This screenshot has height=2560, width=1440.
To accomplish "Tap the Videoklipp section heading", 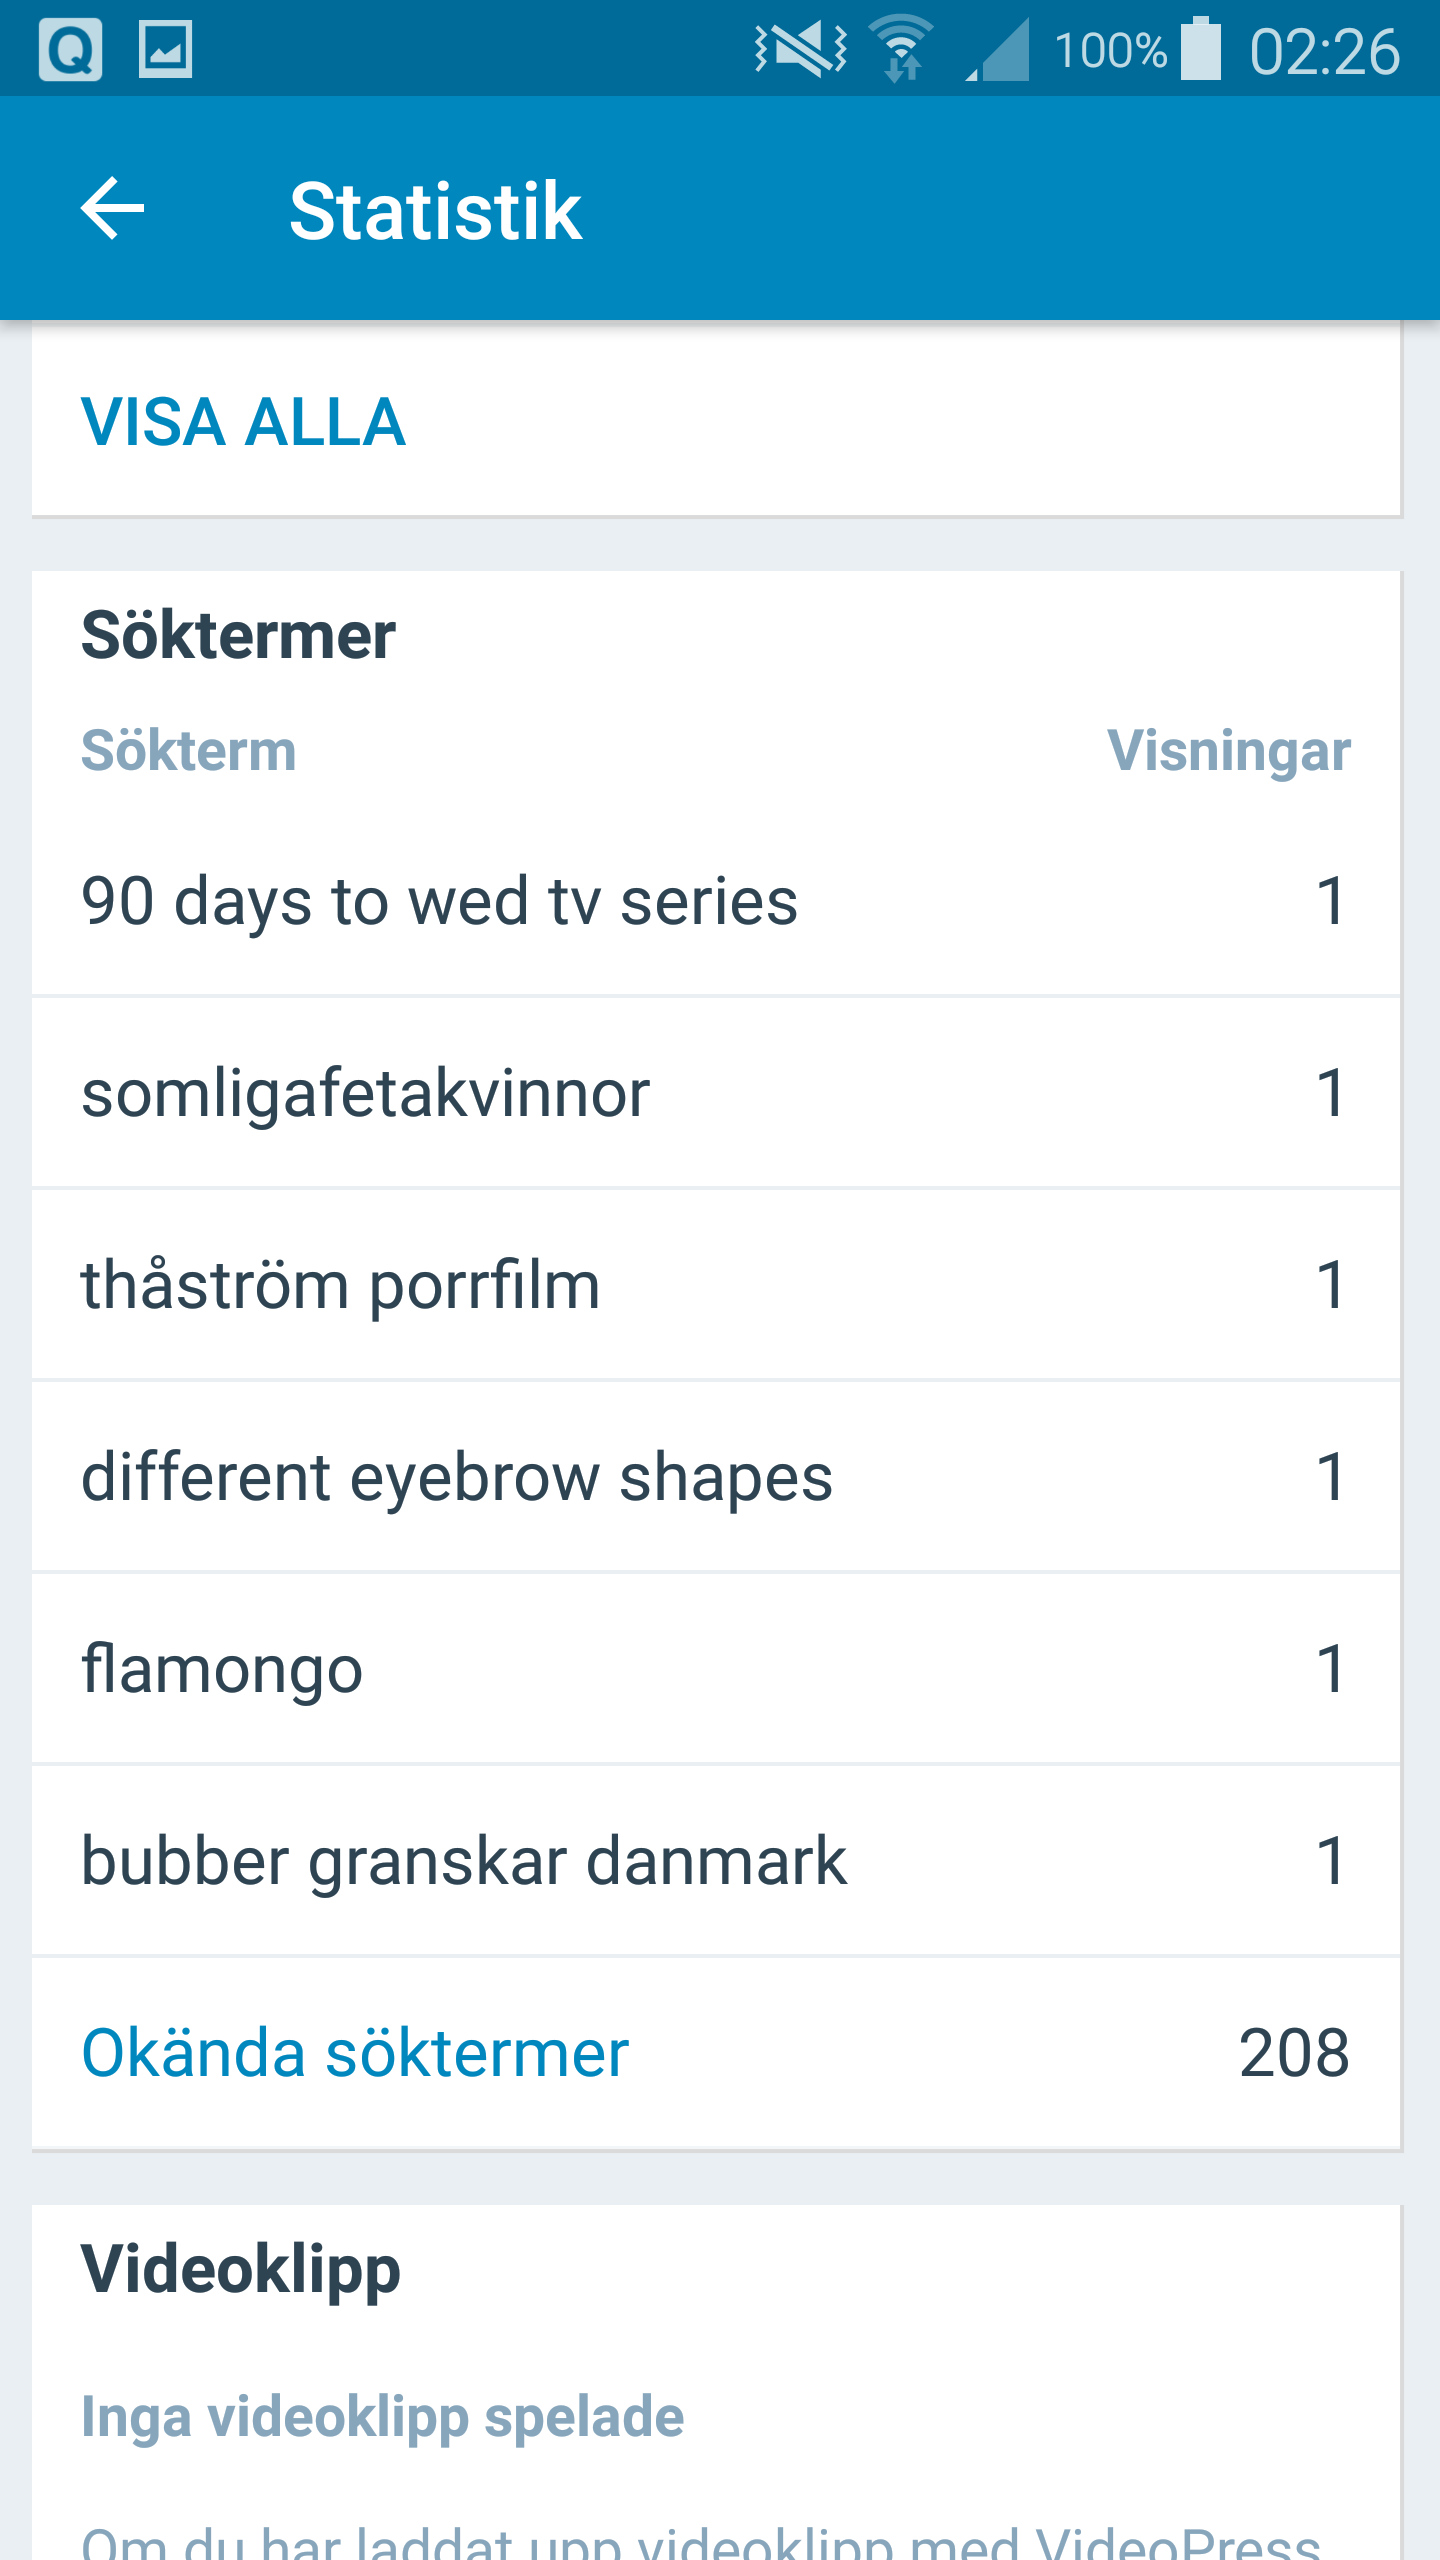I will pos(241,2268).
